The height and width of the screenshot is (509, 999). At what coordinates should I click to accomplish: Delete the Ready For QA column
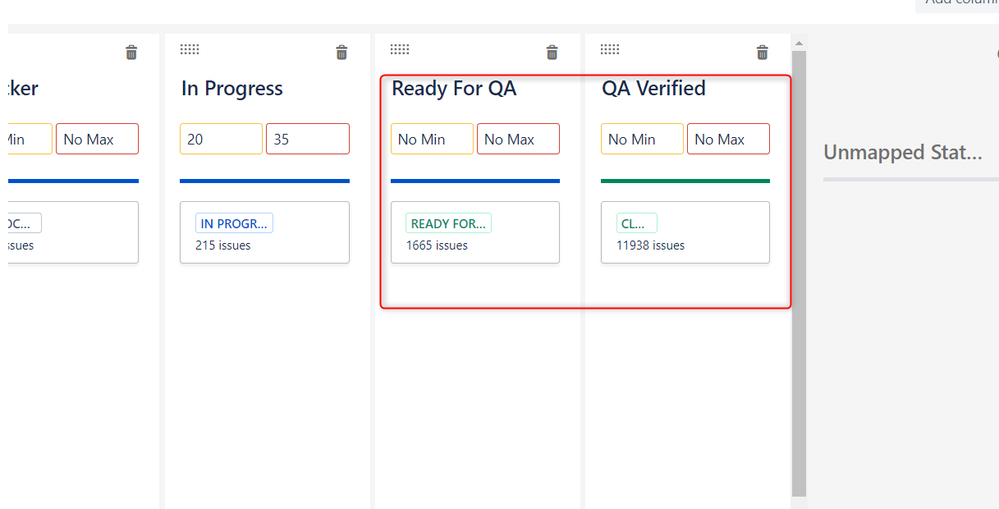552,52
